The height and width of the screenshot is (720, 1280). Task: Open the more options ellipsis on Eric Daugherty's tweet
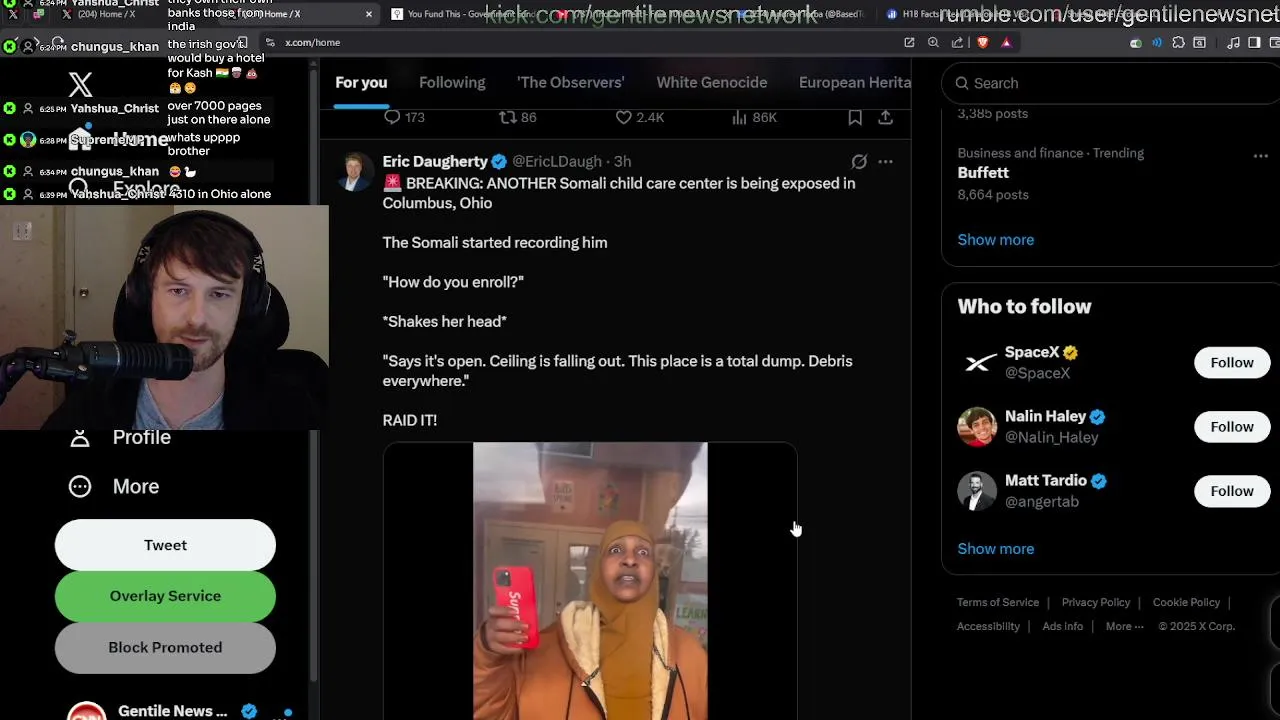(885, 161)
